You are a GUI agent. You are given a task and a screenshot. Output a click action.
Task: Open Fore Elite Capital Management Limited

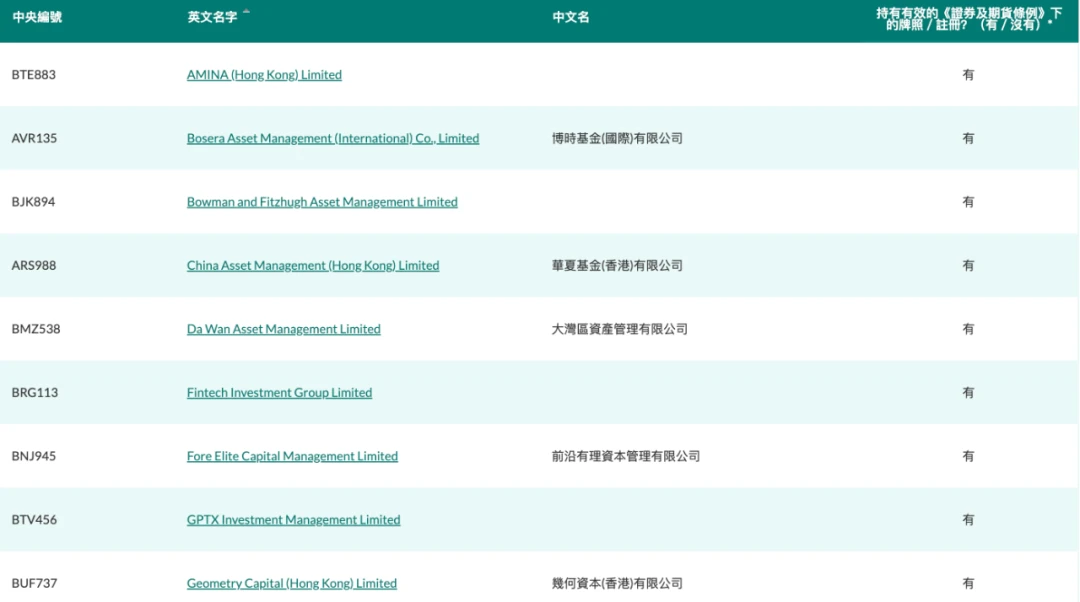pyautogui.click(x=292, y=456)
